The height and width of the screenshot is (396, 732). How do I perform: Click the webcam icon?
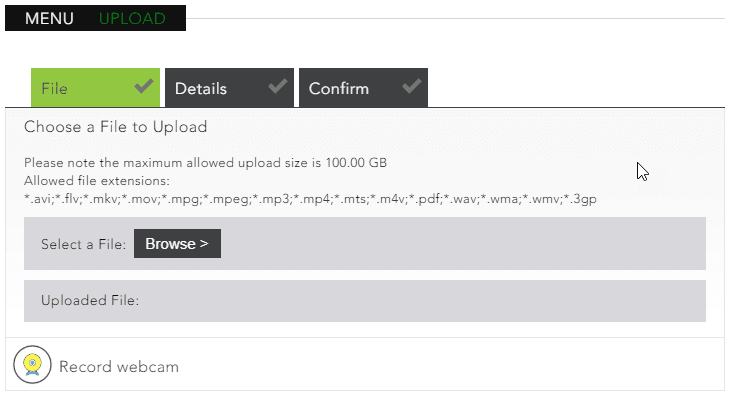coord(32,364)
